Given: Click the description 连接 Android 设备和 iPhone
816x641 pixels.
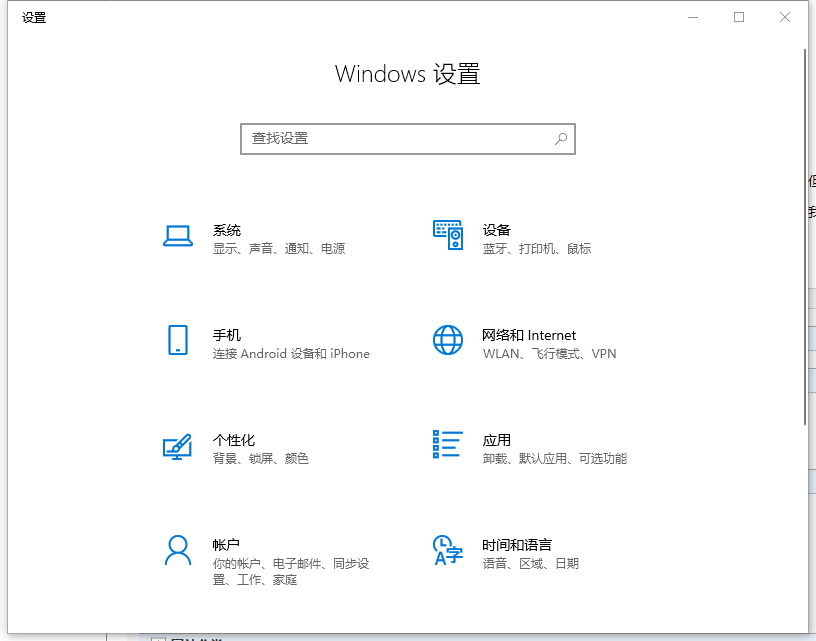Looking at the screenshot, I should pos(291,354).
